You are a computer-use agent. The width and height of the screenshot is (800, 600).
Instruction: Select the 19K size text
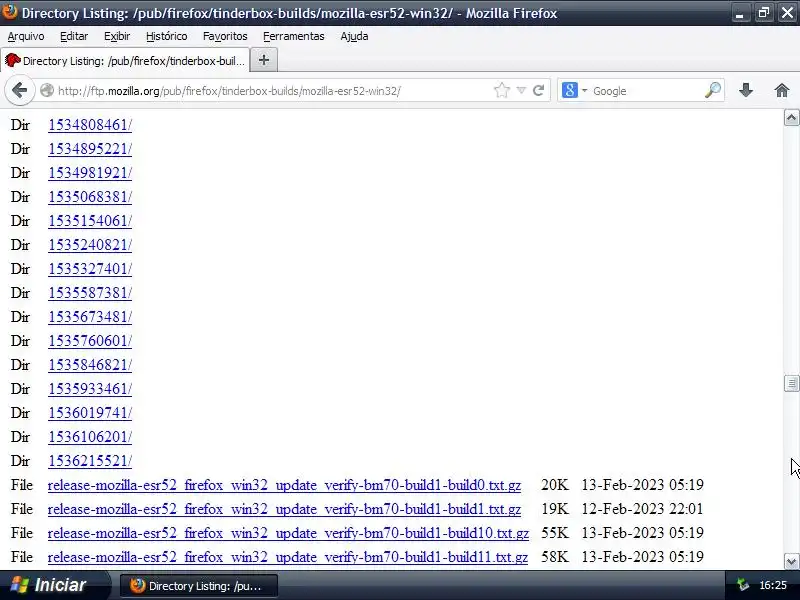tap(555, 509)
